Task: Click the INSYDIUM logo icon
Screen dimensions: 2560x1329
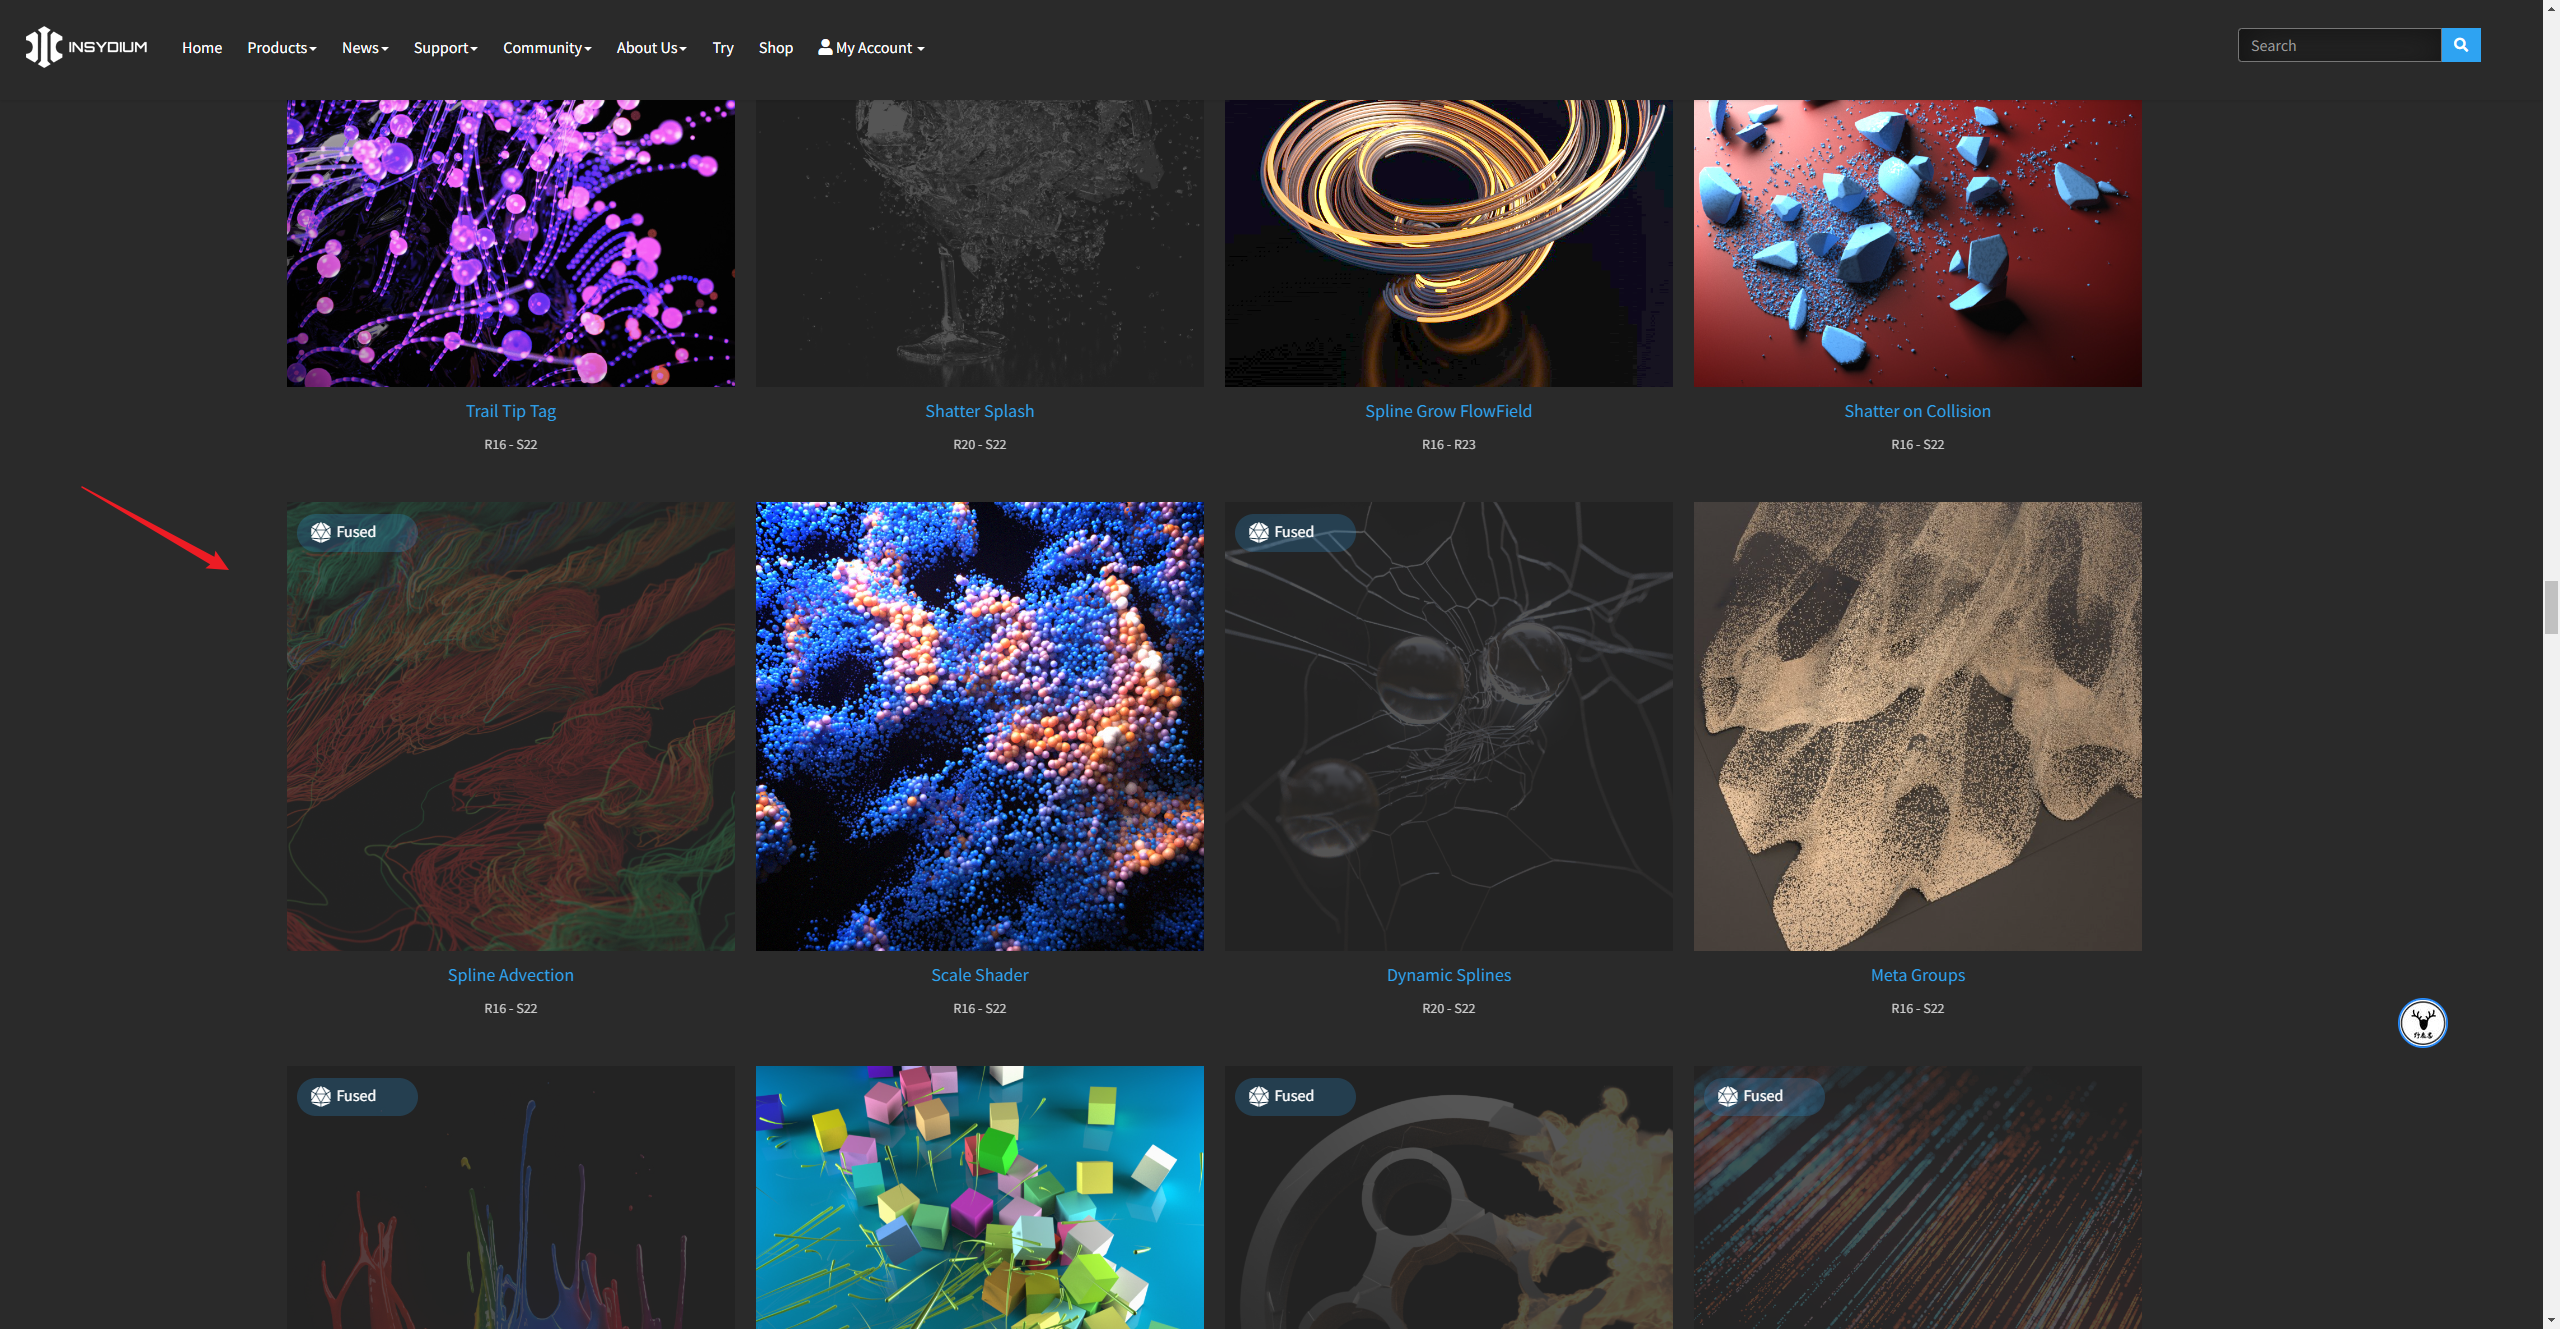Action: [x=44, y=47]
